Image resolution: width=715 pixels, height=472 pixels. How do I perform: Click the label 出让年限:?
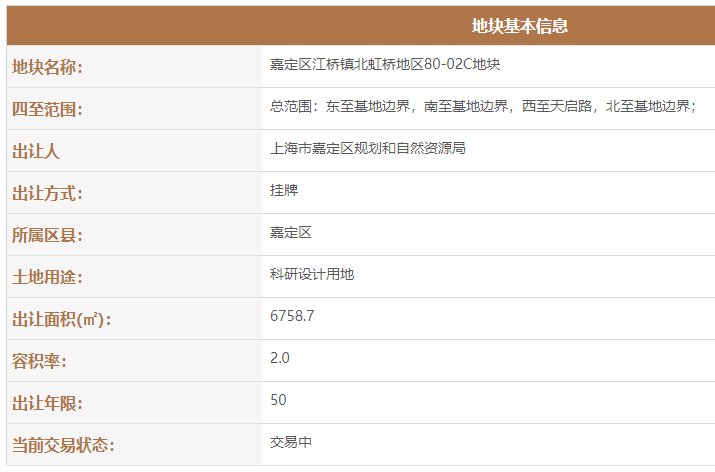click(47, 403)
